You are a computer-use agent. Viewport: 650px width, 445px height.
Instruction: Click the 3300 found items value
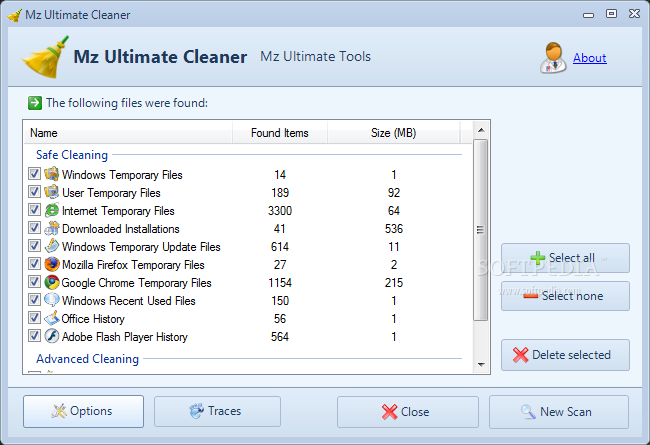[x=280, y=211]
